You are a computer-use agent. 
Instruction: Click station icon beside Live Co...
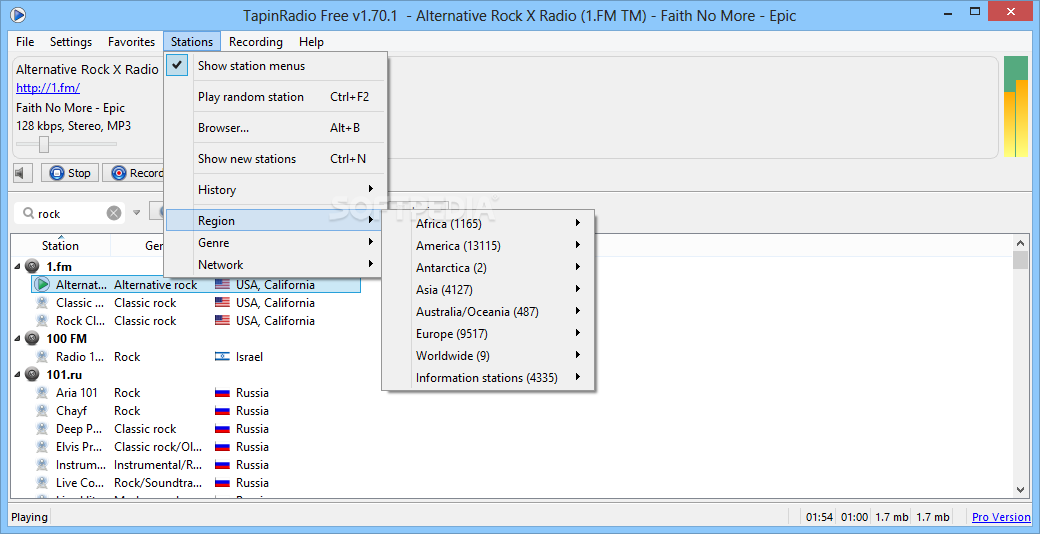point(42,482)
